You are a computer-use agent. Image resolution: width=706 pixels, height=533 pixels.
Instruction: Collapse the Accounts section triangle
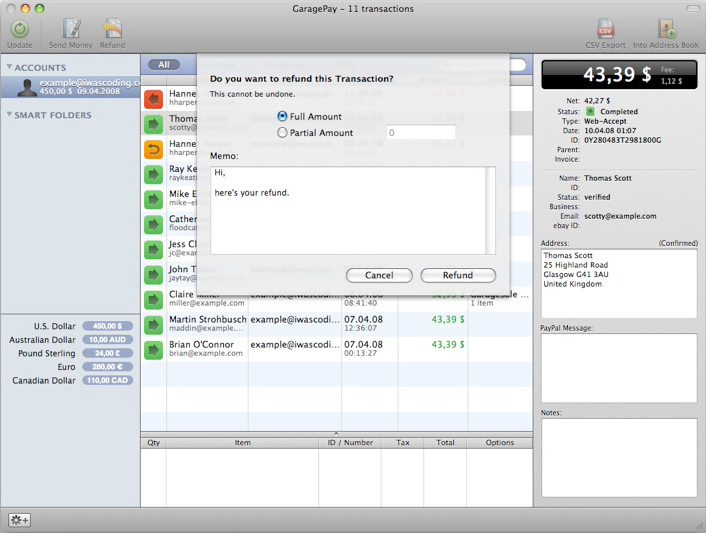coord(9,68)
